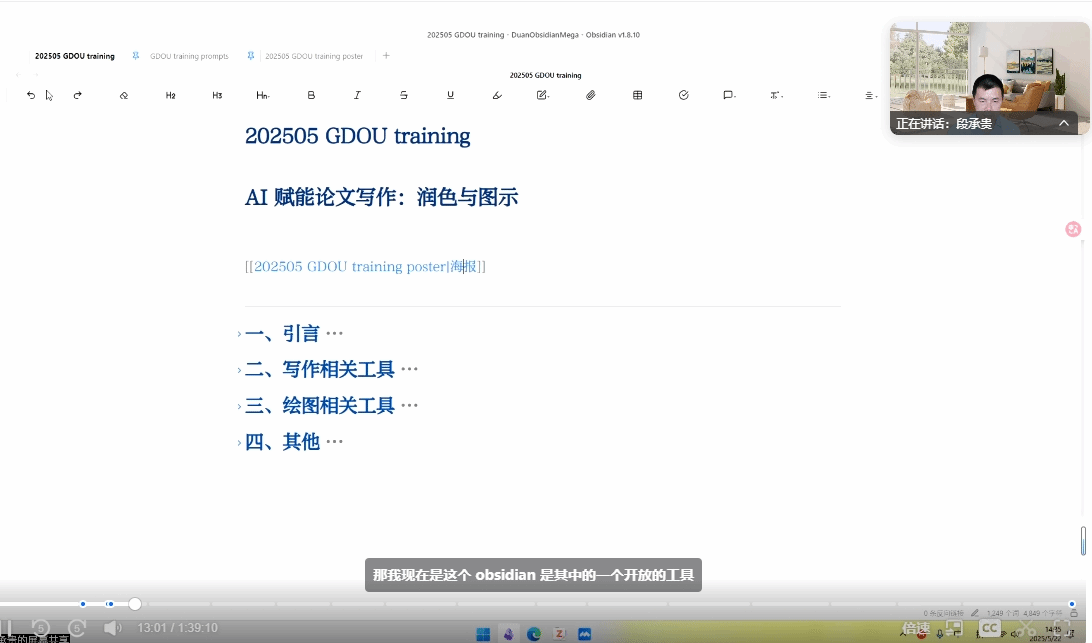
Task: Switch to the 202505 GDOU training tab
Action: tap(75, 56)
